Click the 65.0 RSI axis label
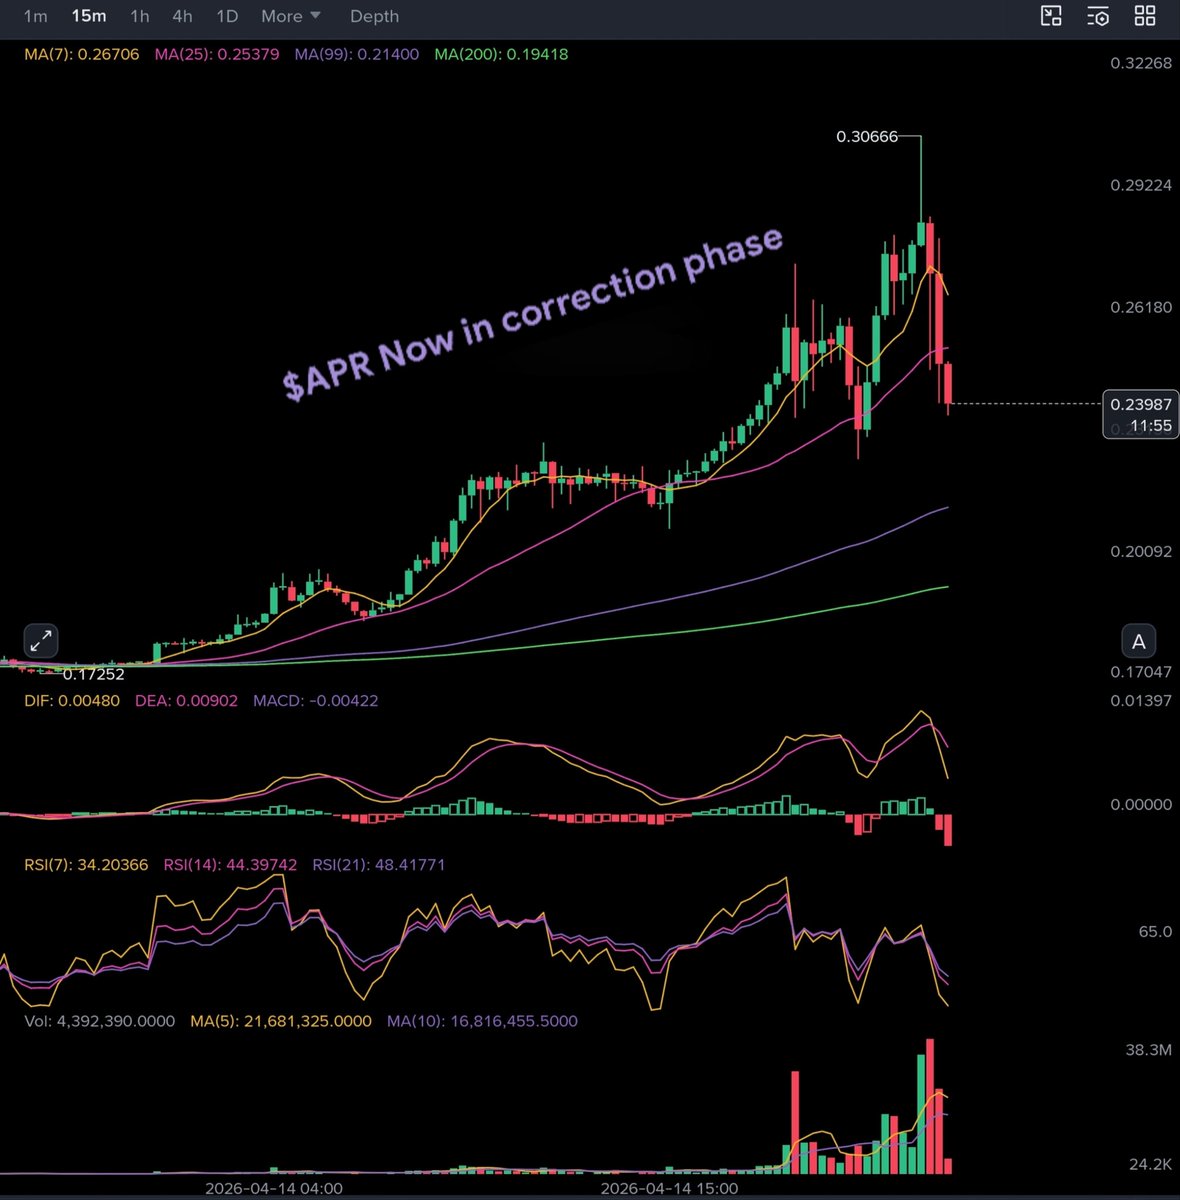The image size is (1180, 1200). tap(1155, 931)
